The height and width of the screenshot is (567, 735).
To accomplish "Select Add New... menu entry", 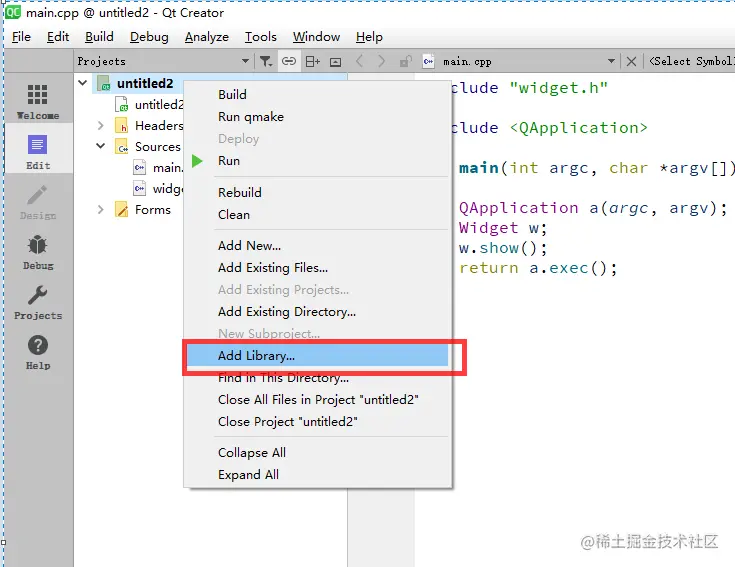I will coord(317,246).
